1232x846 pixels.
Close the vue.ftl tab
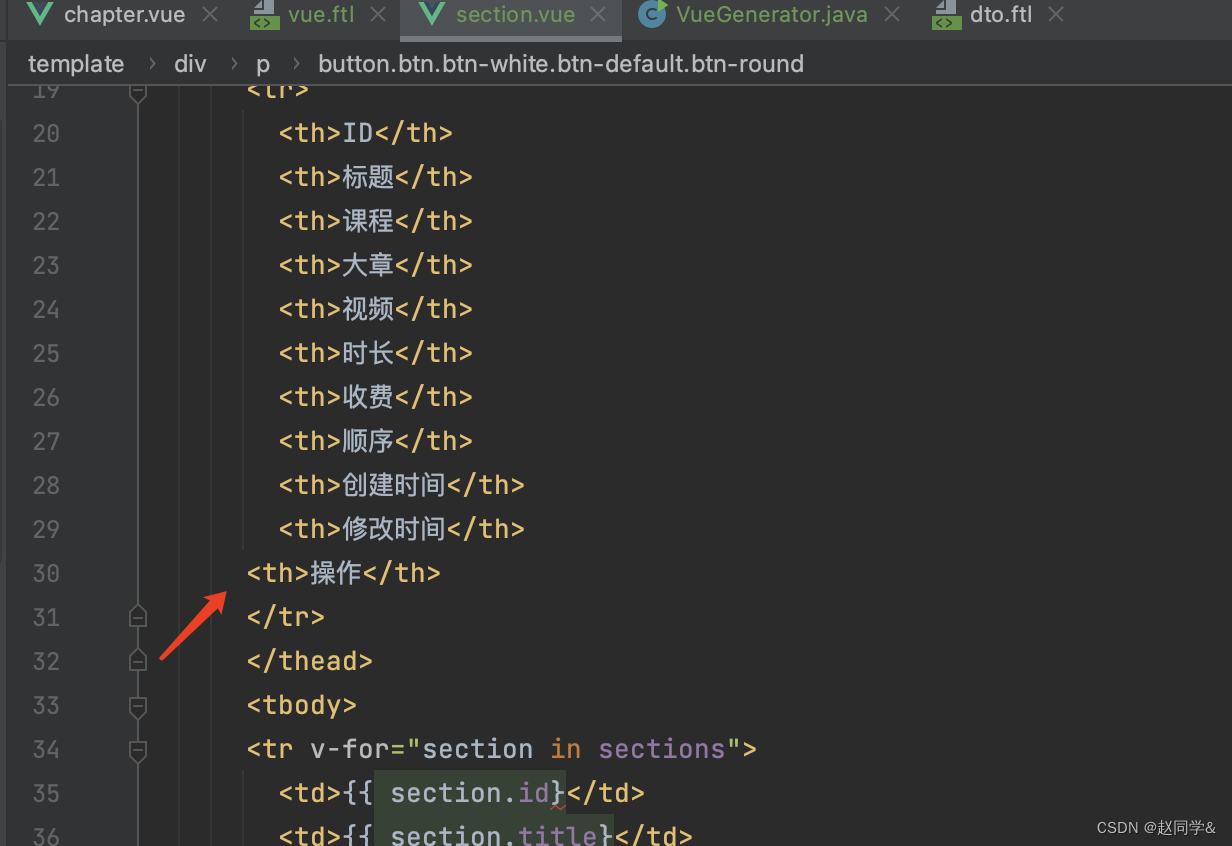[378, 15]
